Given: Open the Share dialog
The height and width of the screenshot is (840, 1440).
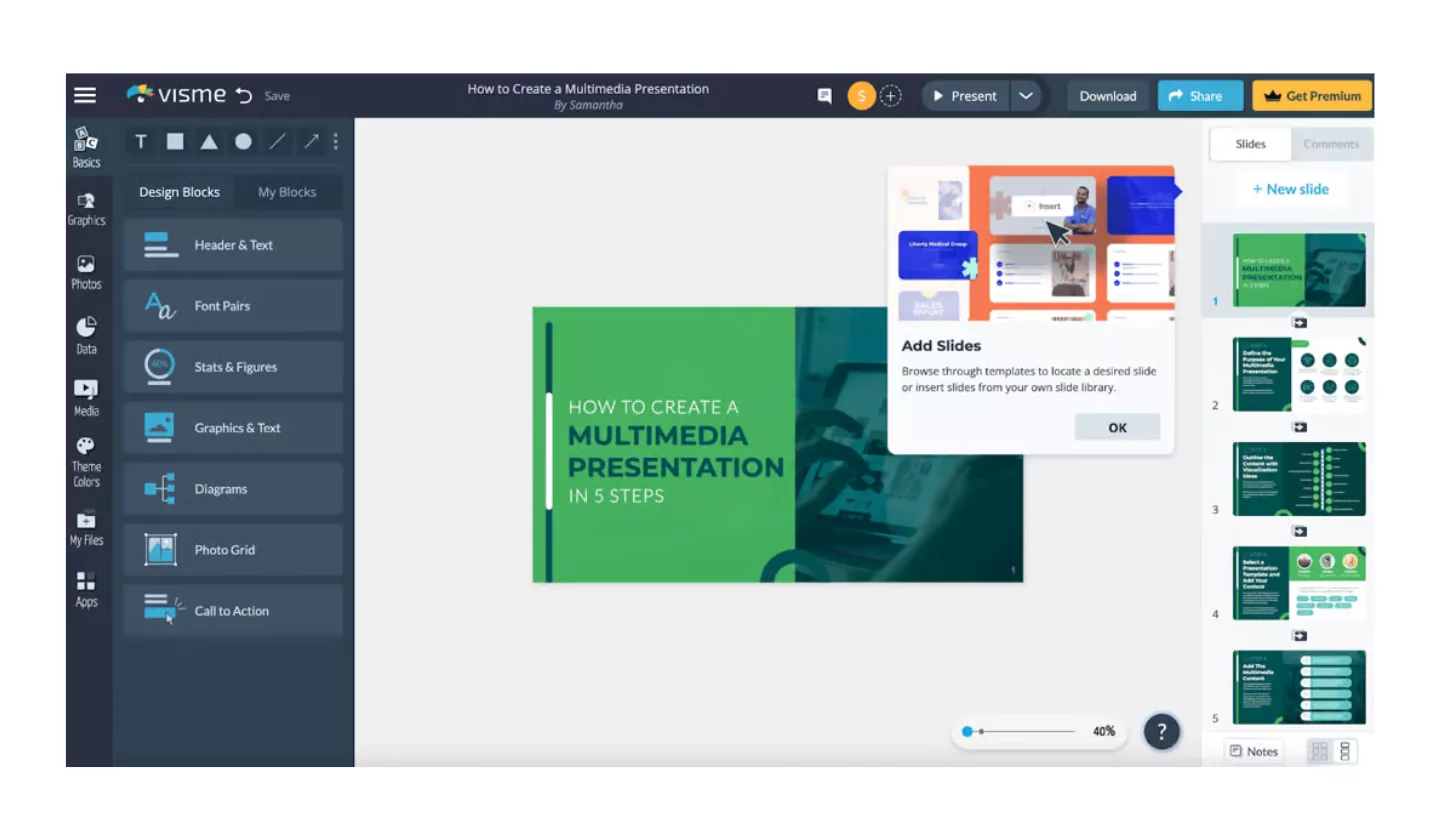Looking at the screenshot, I should [x=1199, y=95].
